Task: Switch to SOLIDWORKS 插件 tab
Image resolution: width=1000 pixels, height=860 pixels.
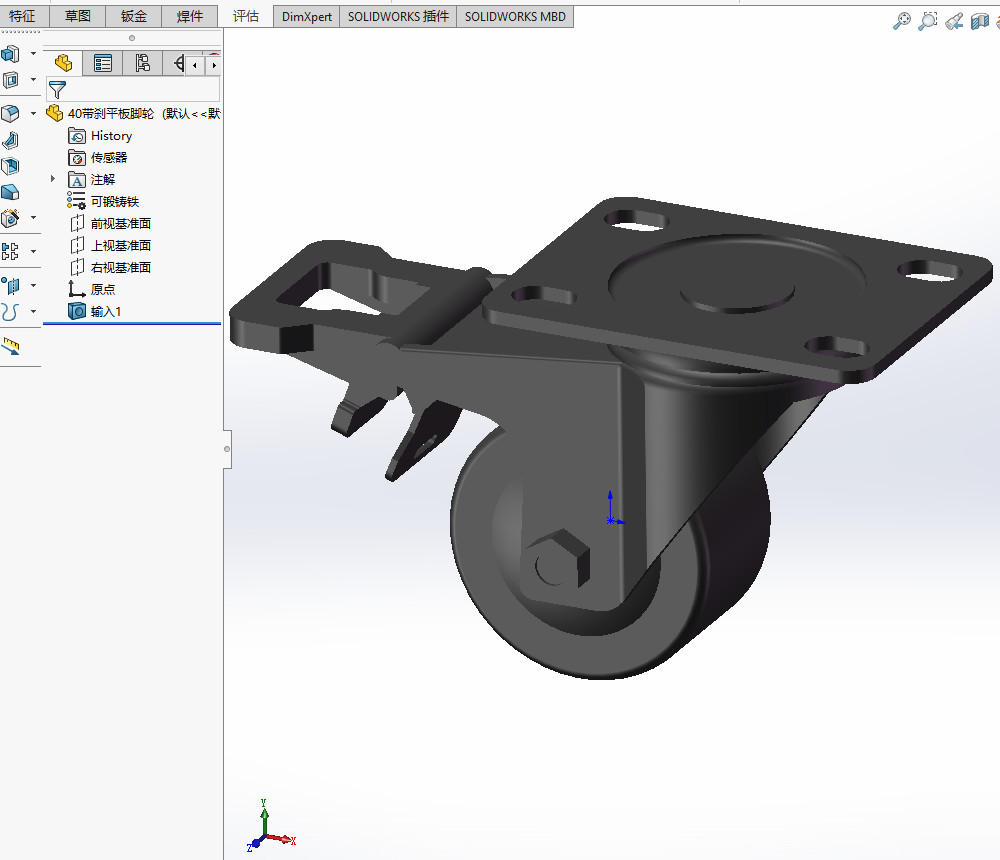Action: point(398,17)
